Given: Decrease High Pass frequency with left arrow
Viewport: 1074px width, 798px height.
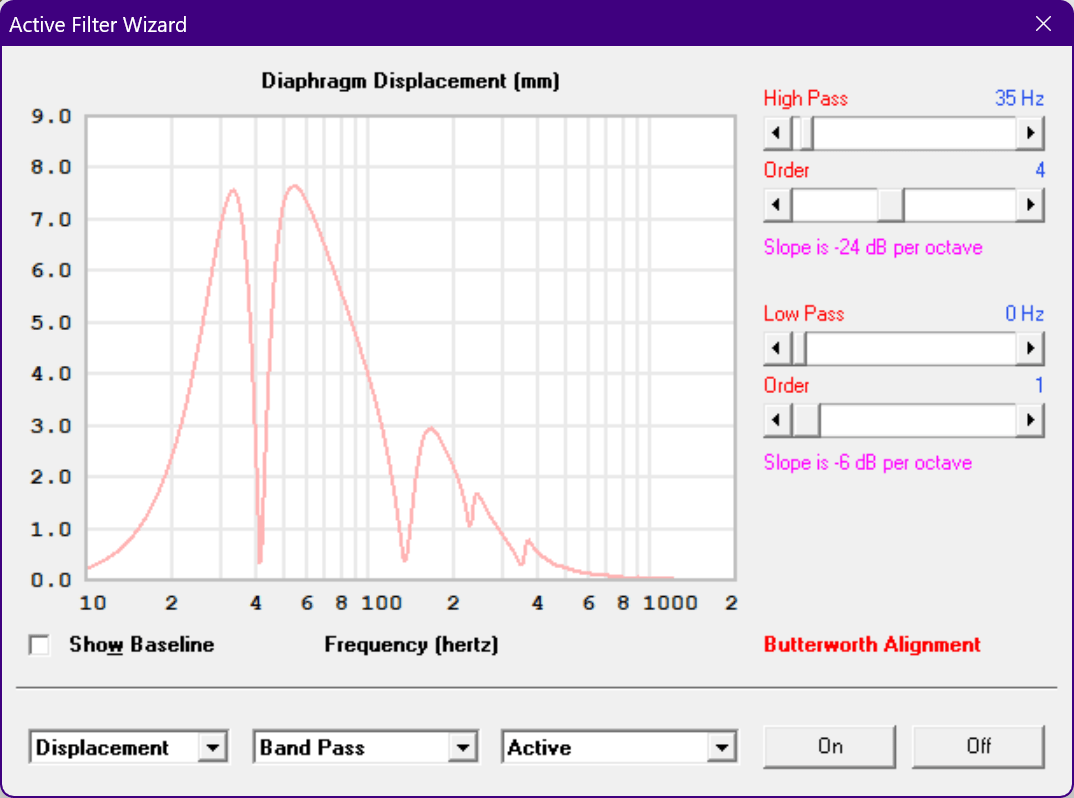Looking at the screenshot, I should (x=777, y=133).
